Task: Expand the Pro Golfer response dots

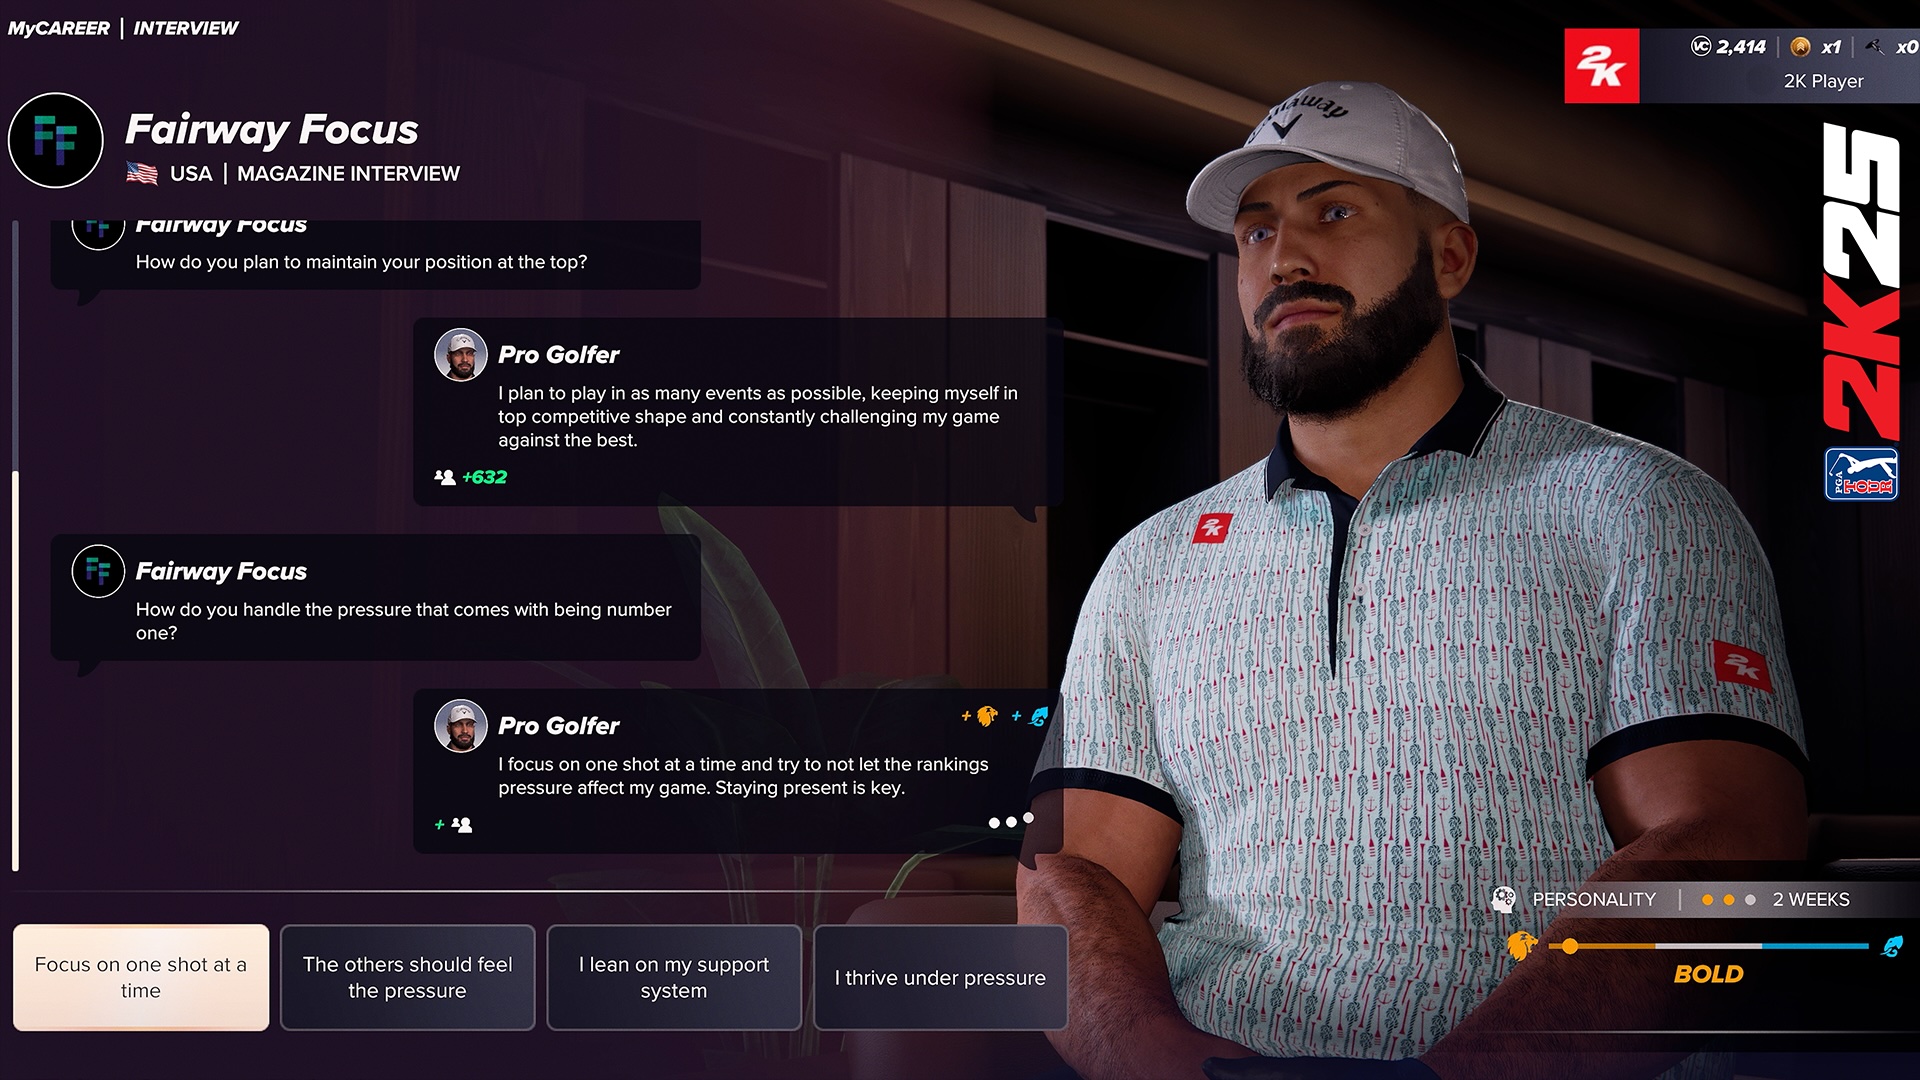Action: click(1005, 823)
